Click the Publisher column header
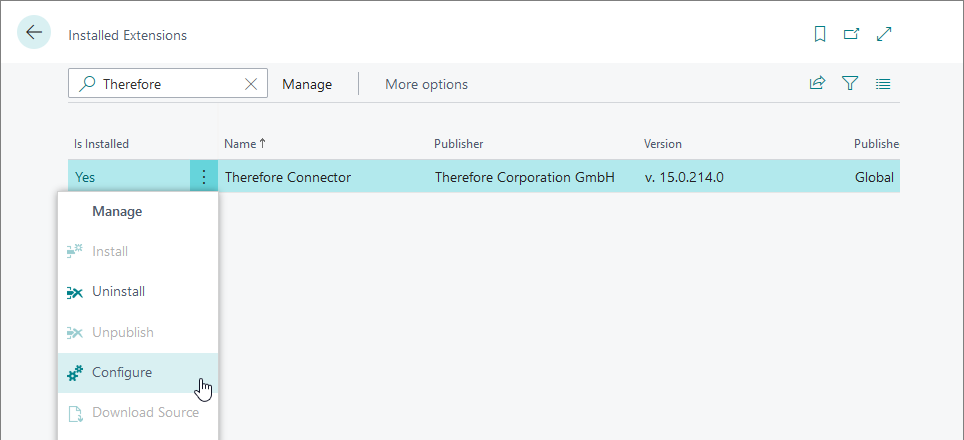 [x=458, y=144]
